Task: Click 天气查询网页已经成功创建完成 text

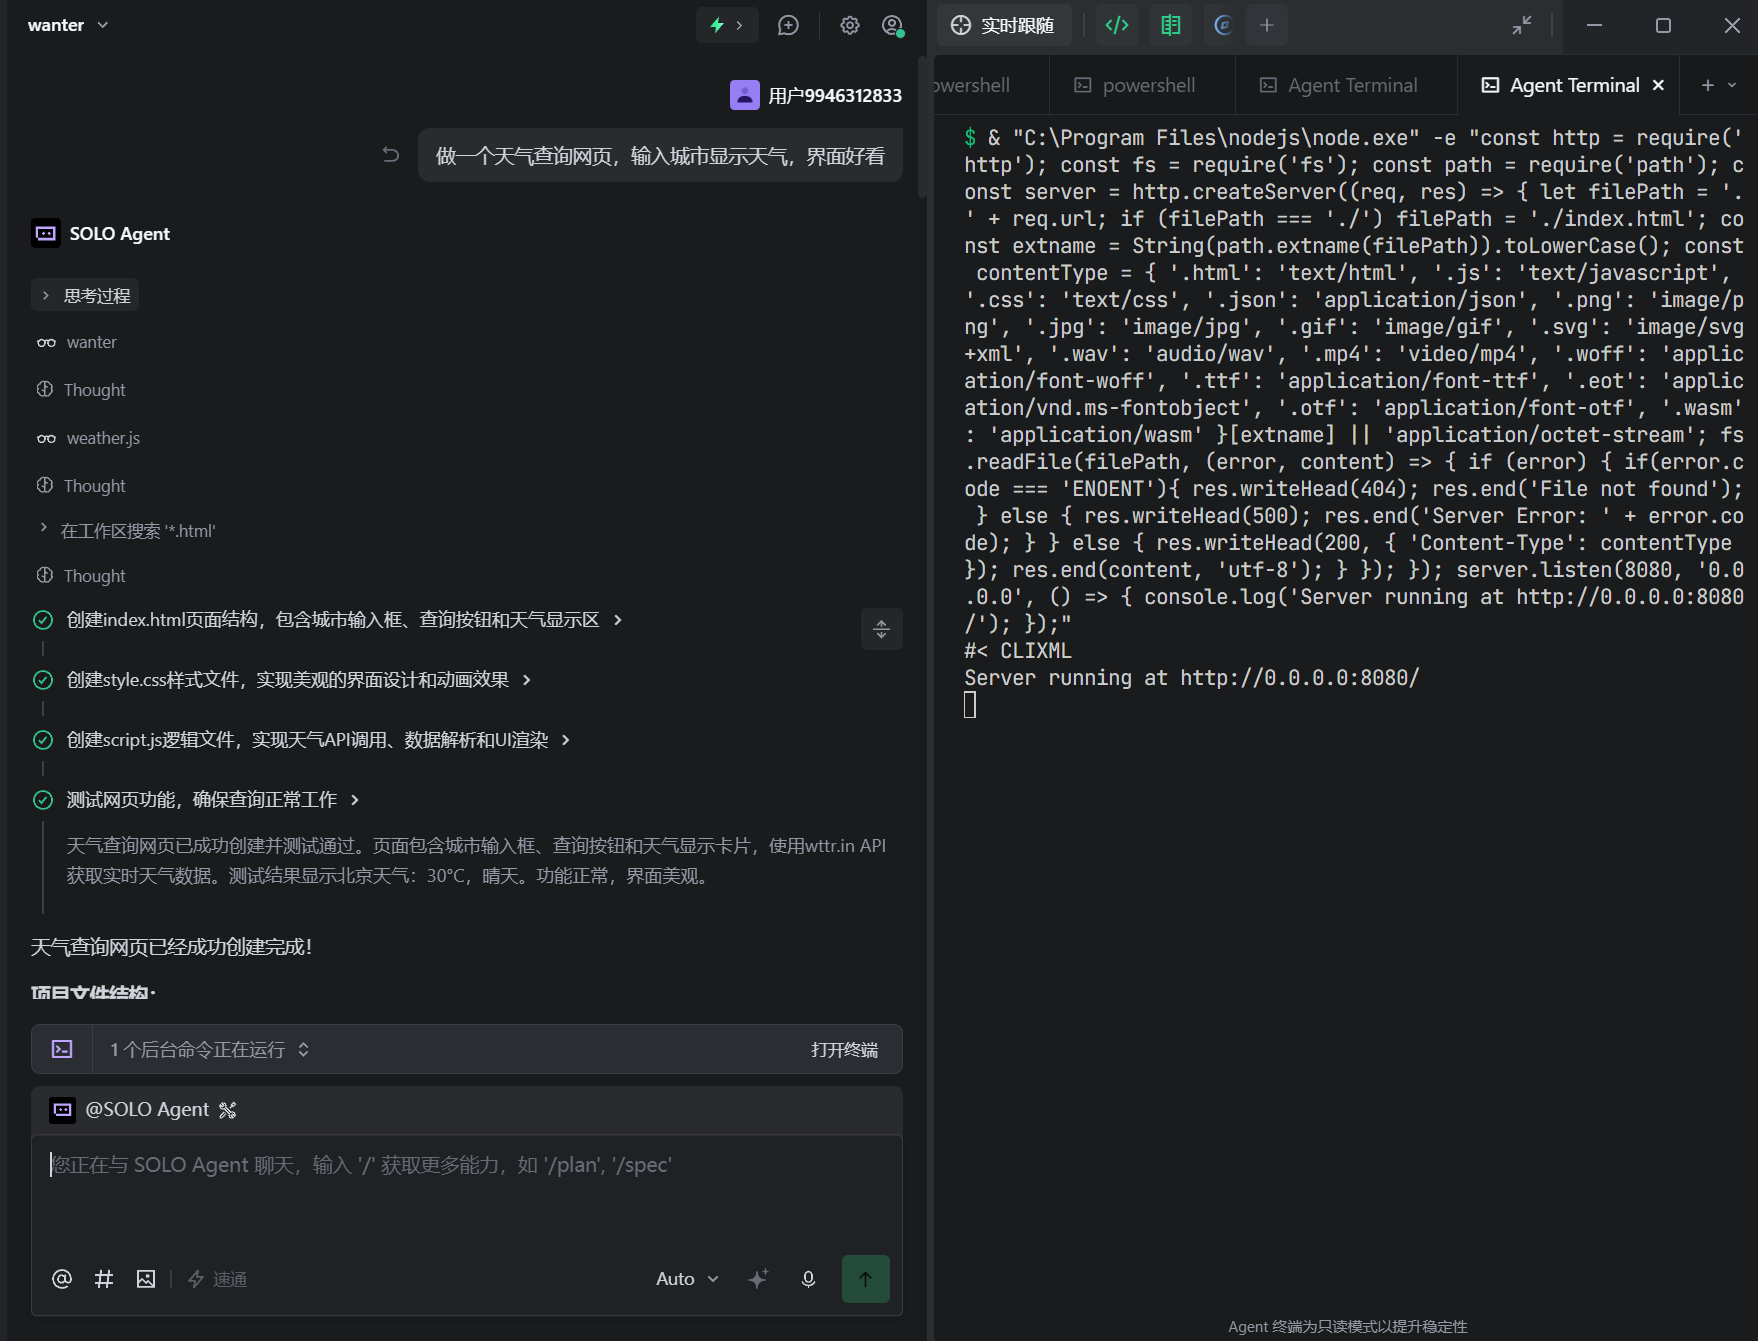Action: [x=171, y=947]
